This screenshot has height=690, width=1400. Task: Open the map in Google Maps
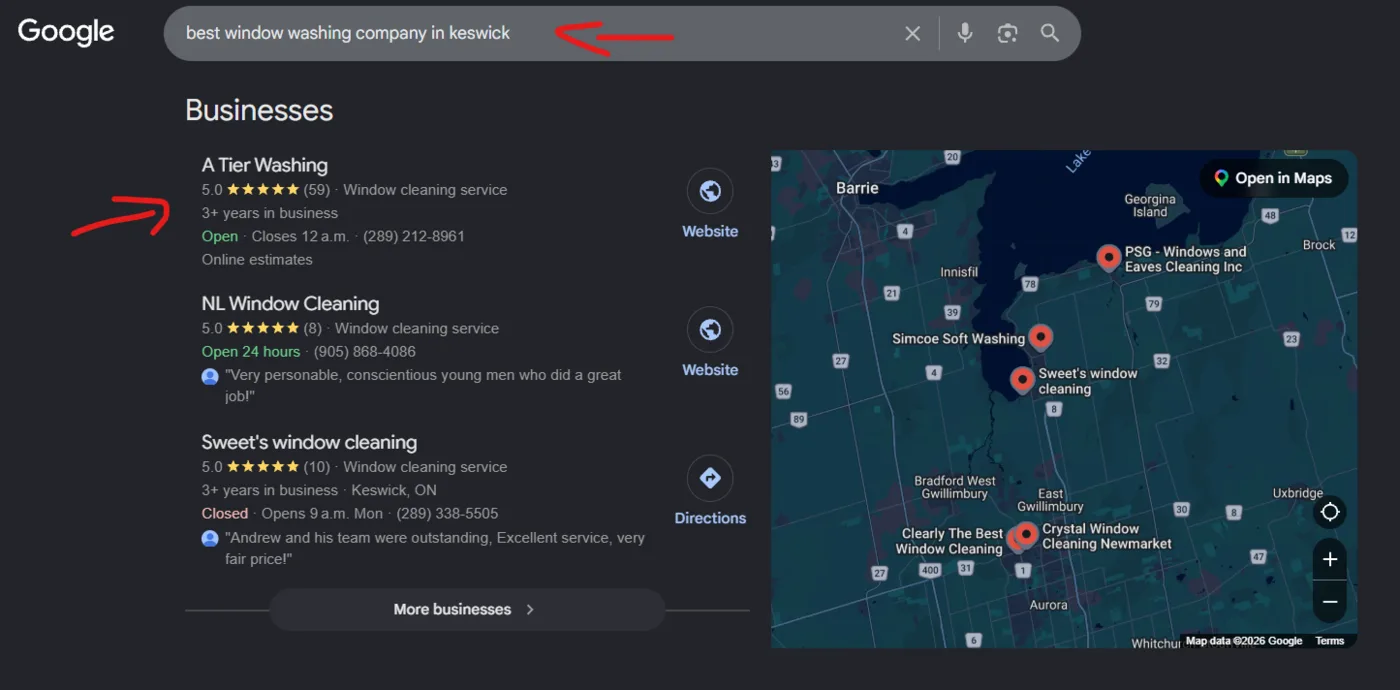(x=1273, y=178)
